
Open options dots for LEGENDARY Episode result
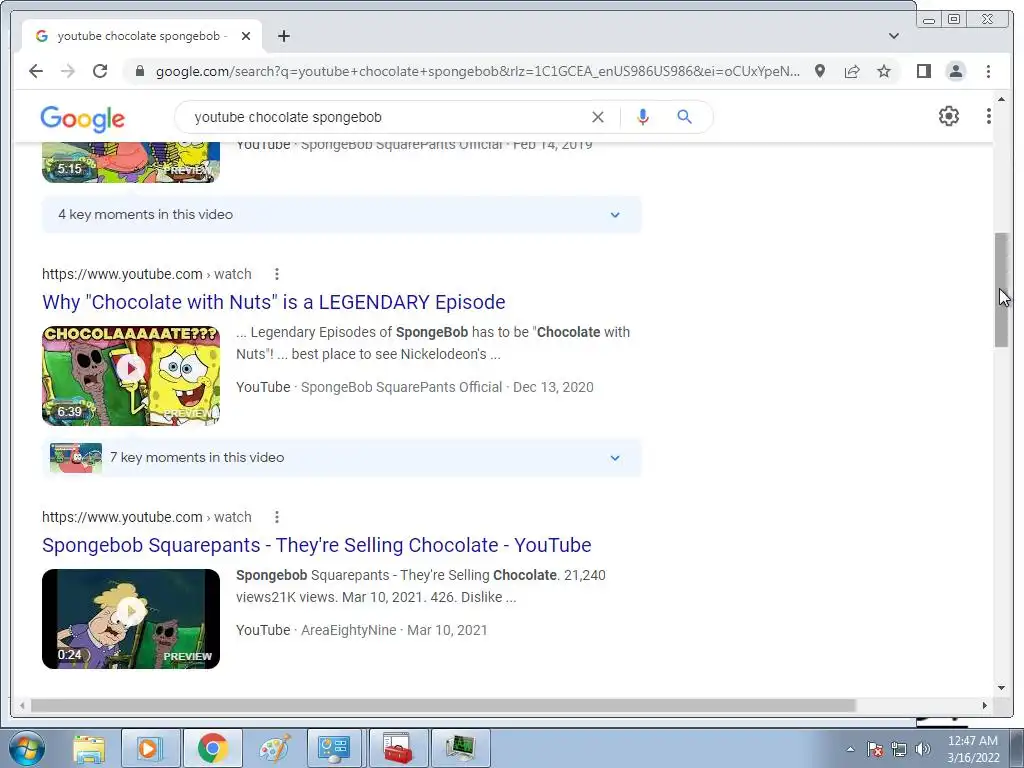pyautogui.click(x=277, y=274)
